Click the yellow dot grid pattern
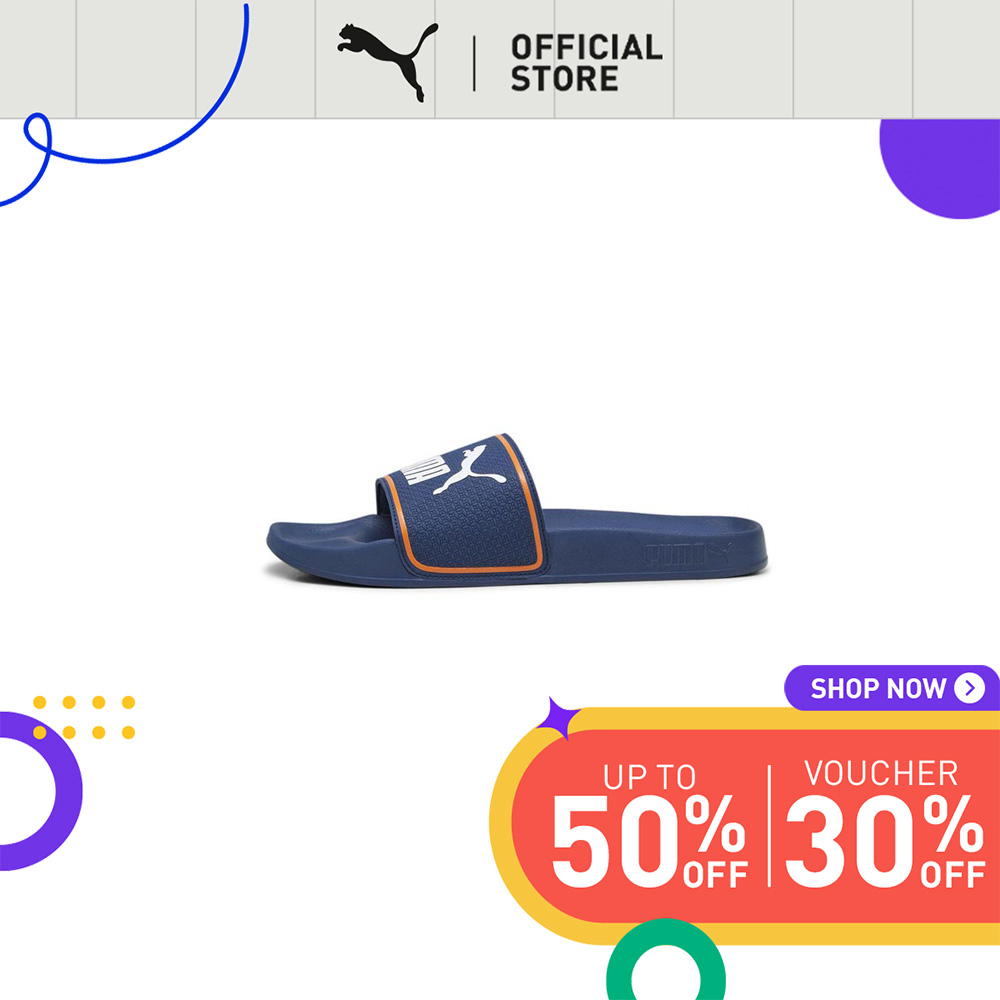This screenshot has height=1000, width=1000. coord(84,717)
